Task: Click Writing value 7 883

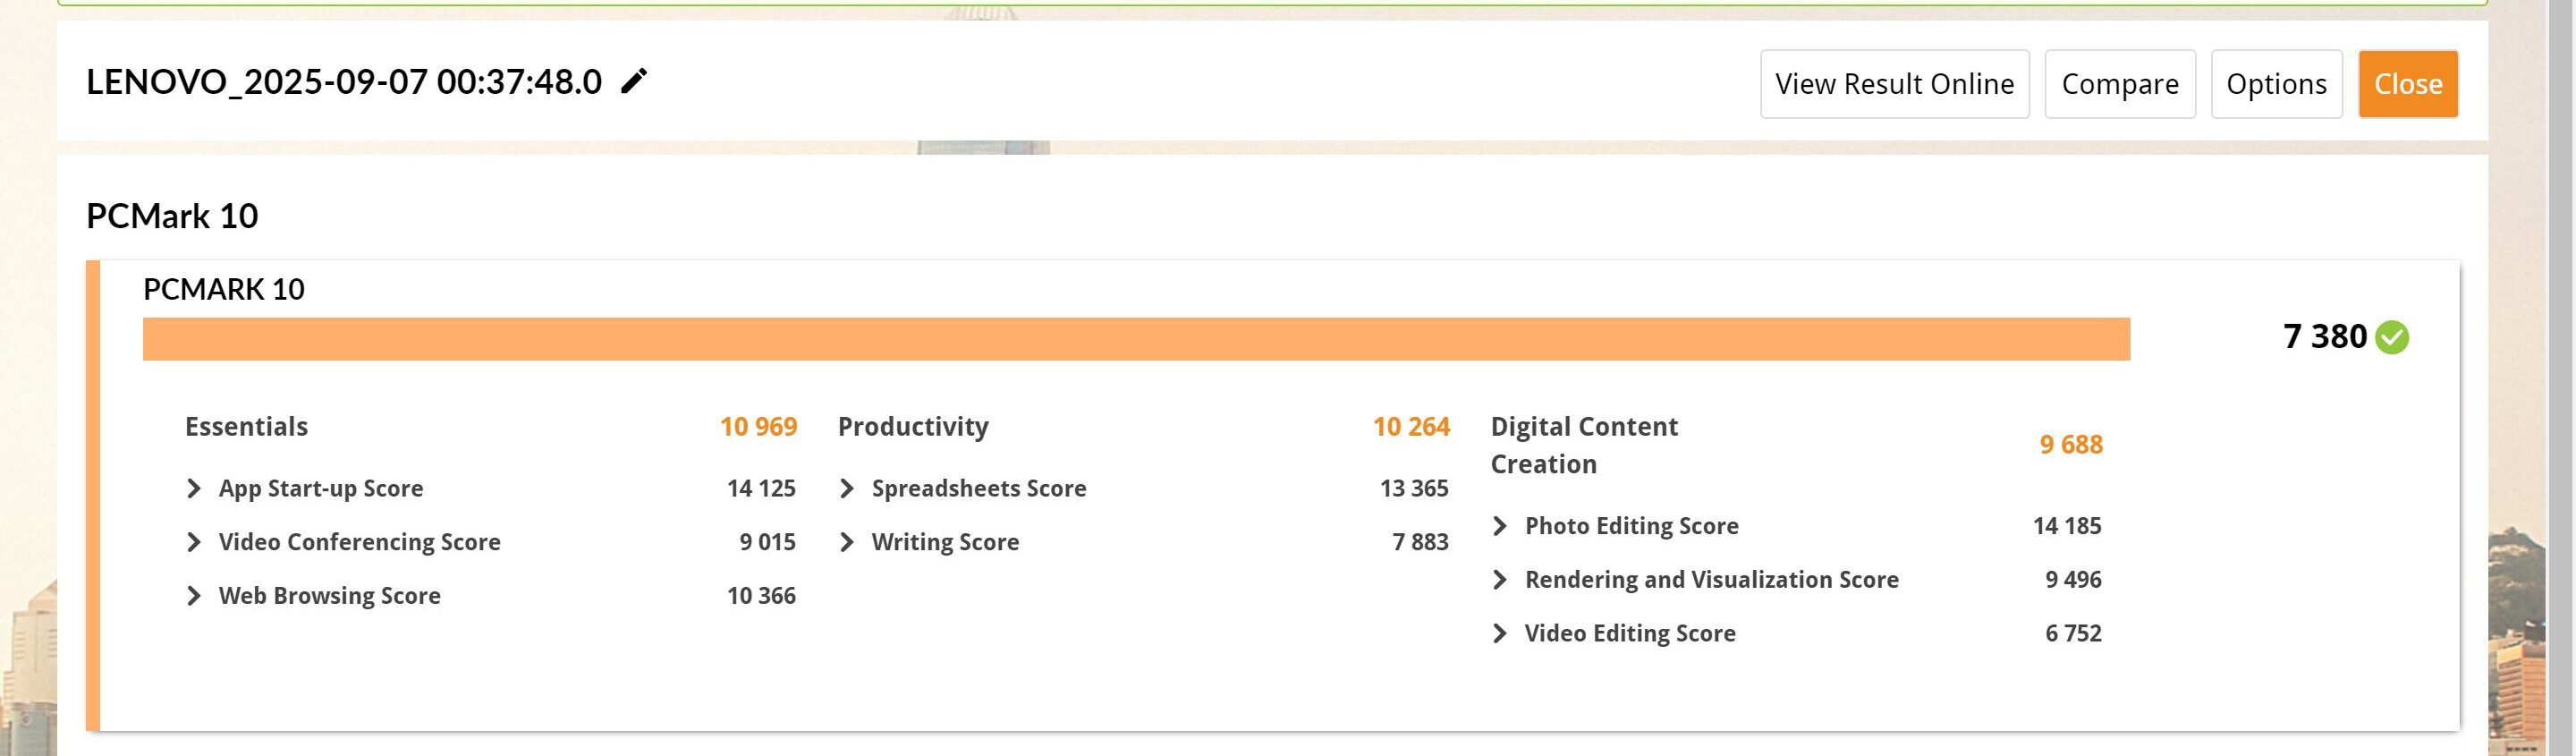Action: 1420,542
